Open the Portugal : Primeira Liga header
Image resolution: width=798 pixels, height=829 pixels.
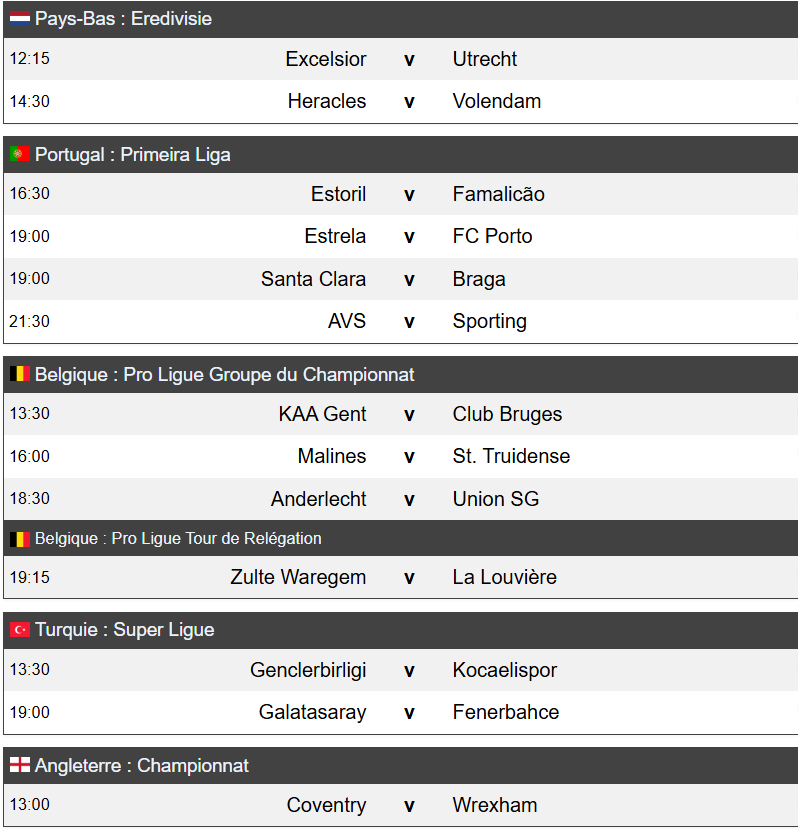pos(132,155)
